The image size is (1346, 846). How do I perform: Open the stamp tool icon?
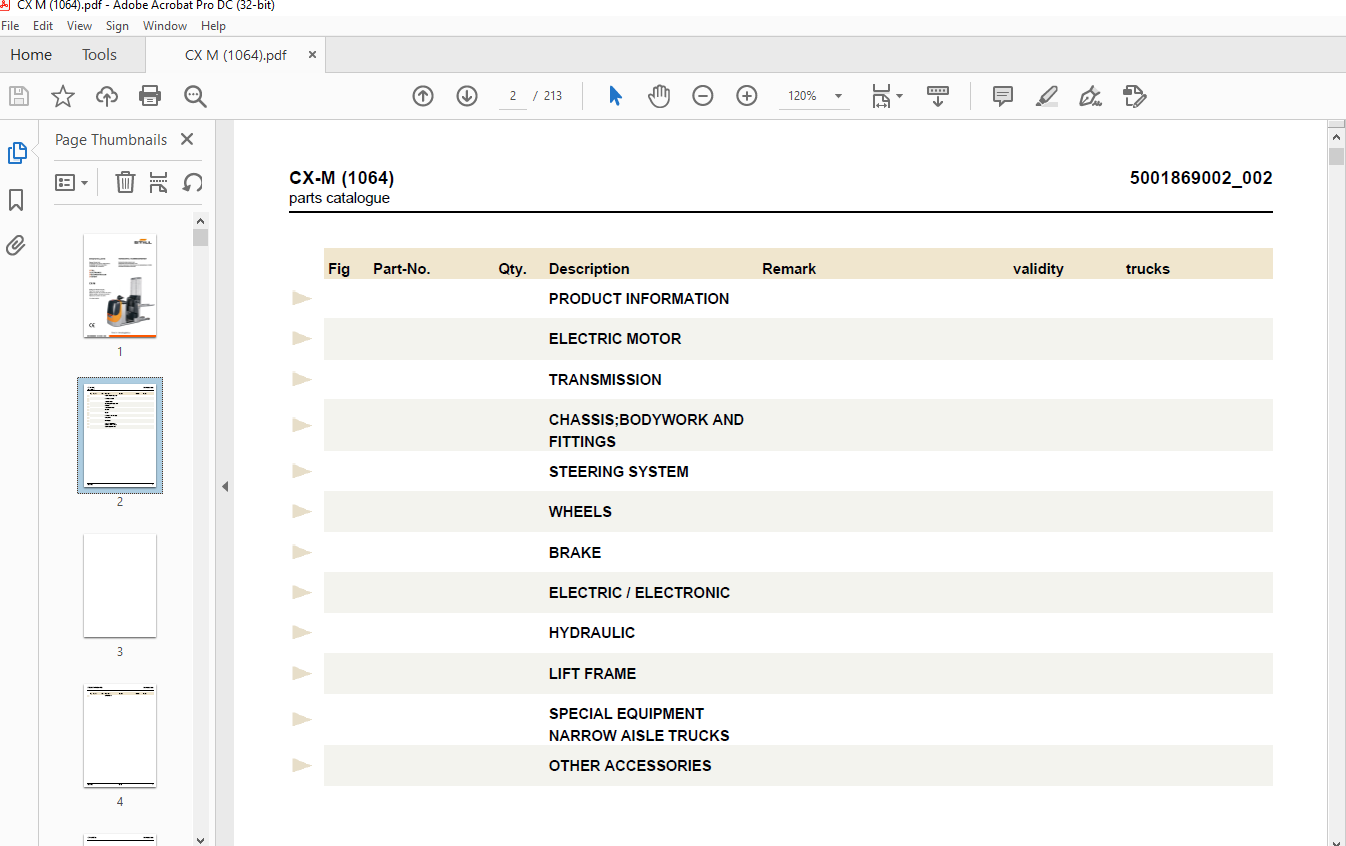[1134, 96]
